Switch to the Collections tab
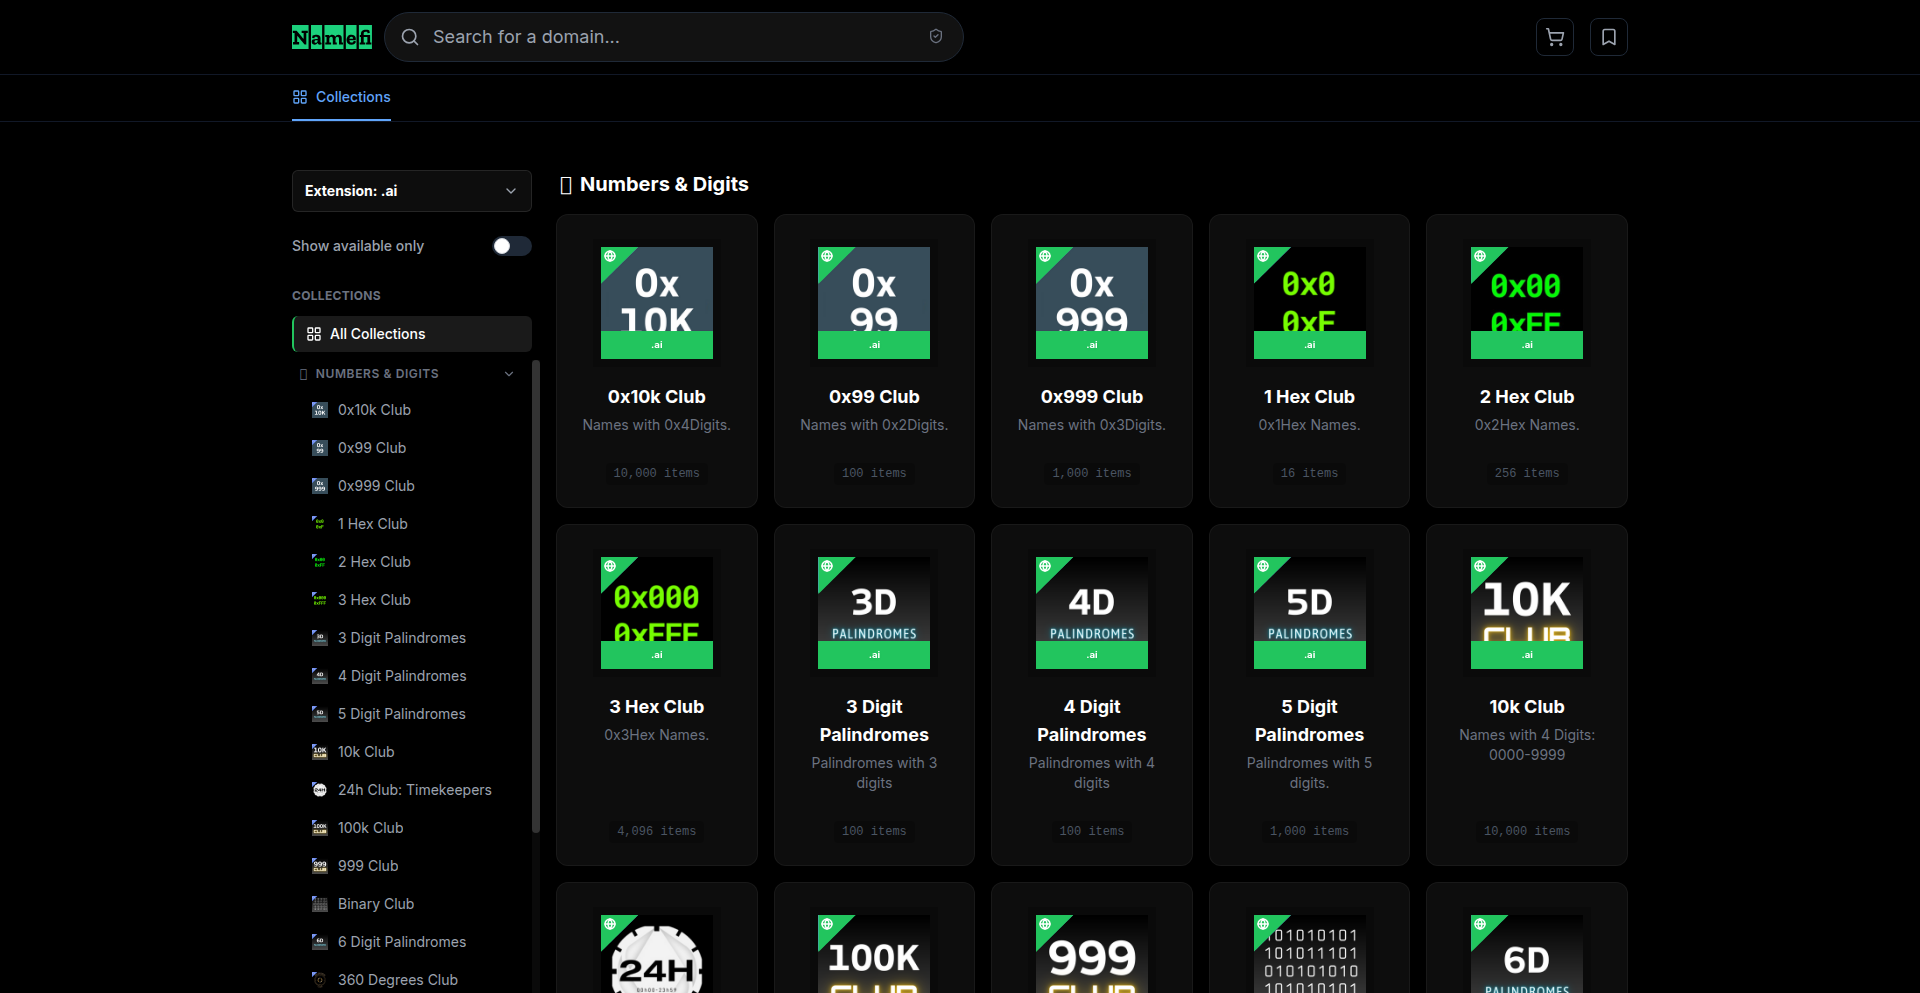 tap(341, 97)
